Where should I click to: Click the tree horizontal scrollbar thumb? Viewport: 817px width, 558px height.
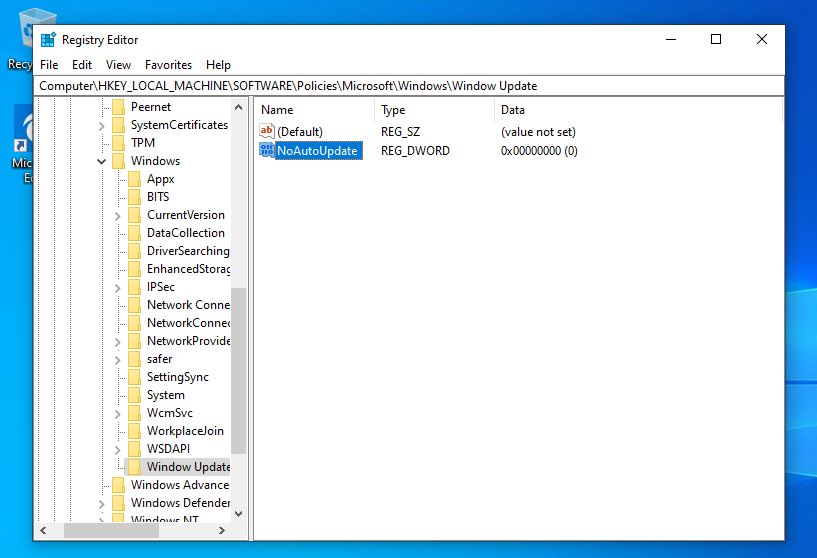point(111,530)
